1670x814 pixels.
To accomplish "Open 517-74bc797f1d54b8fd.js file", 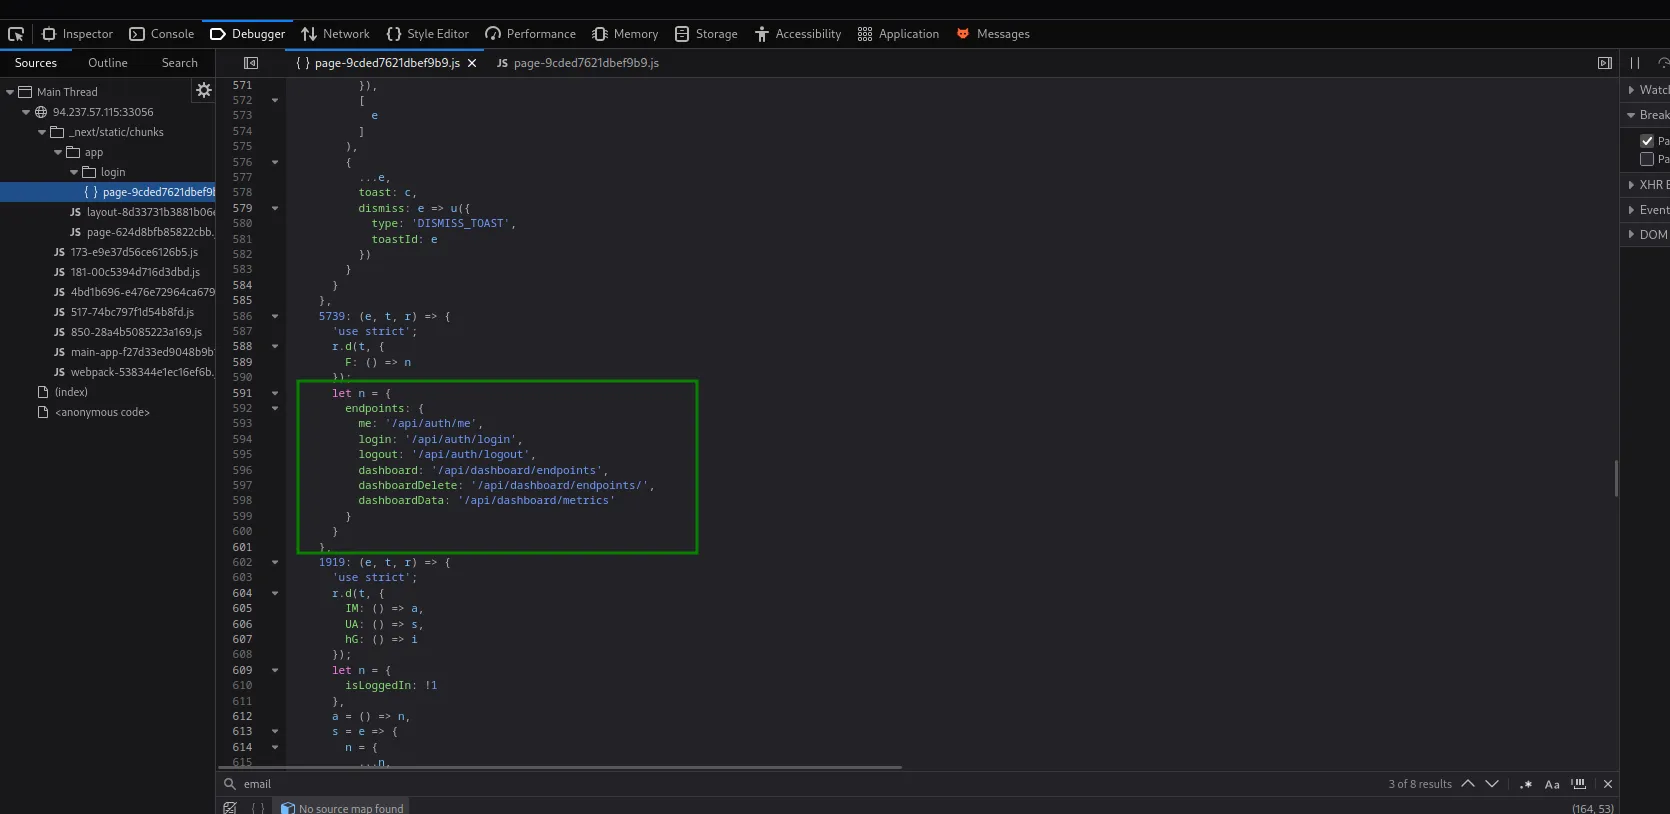I will [124, 312].
